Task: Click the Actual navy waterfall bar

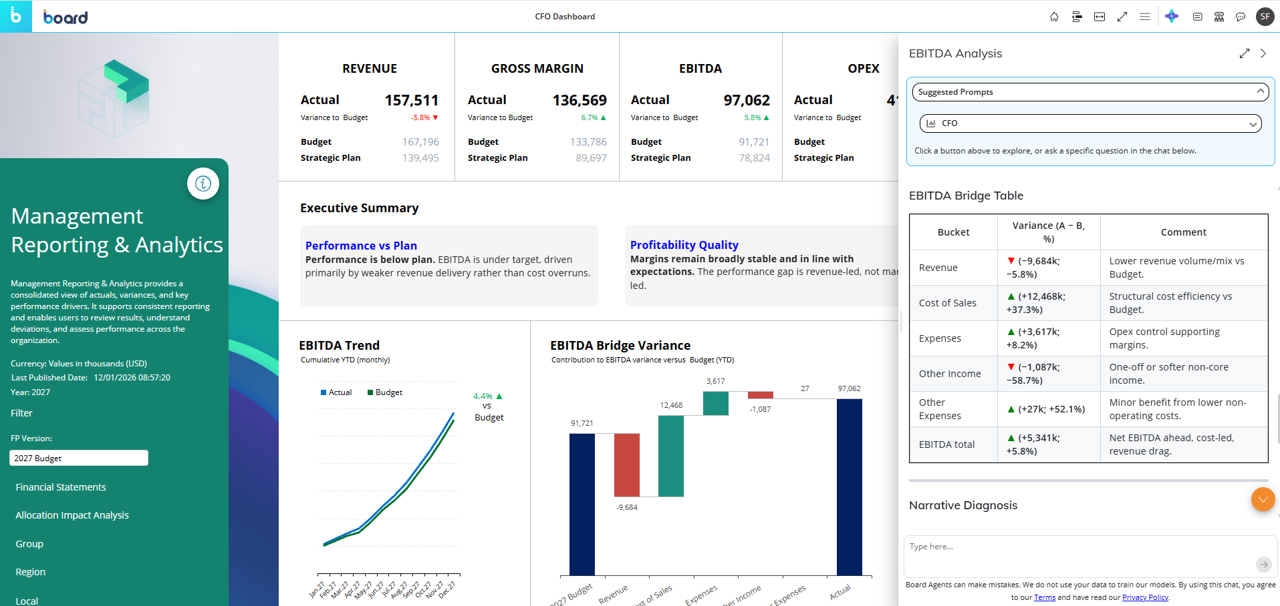Action: click(849, 487)
